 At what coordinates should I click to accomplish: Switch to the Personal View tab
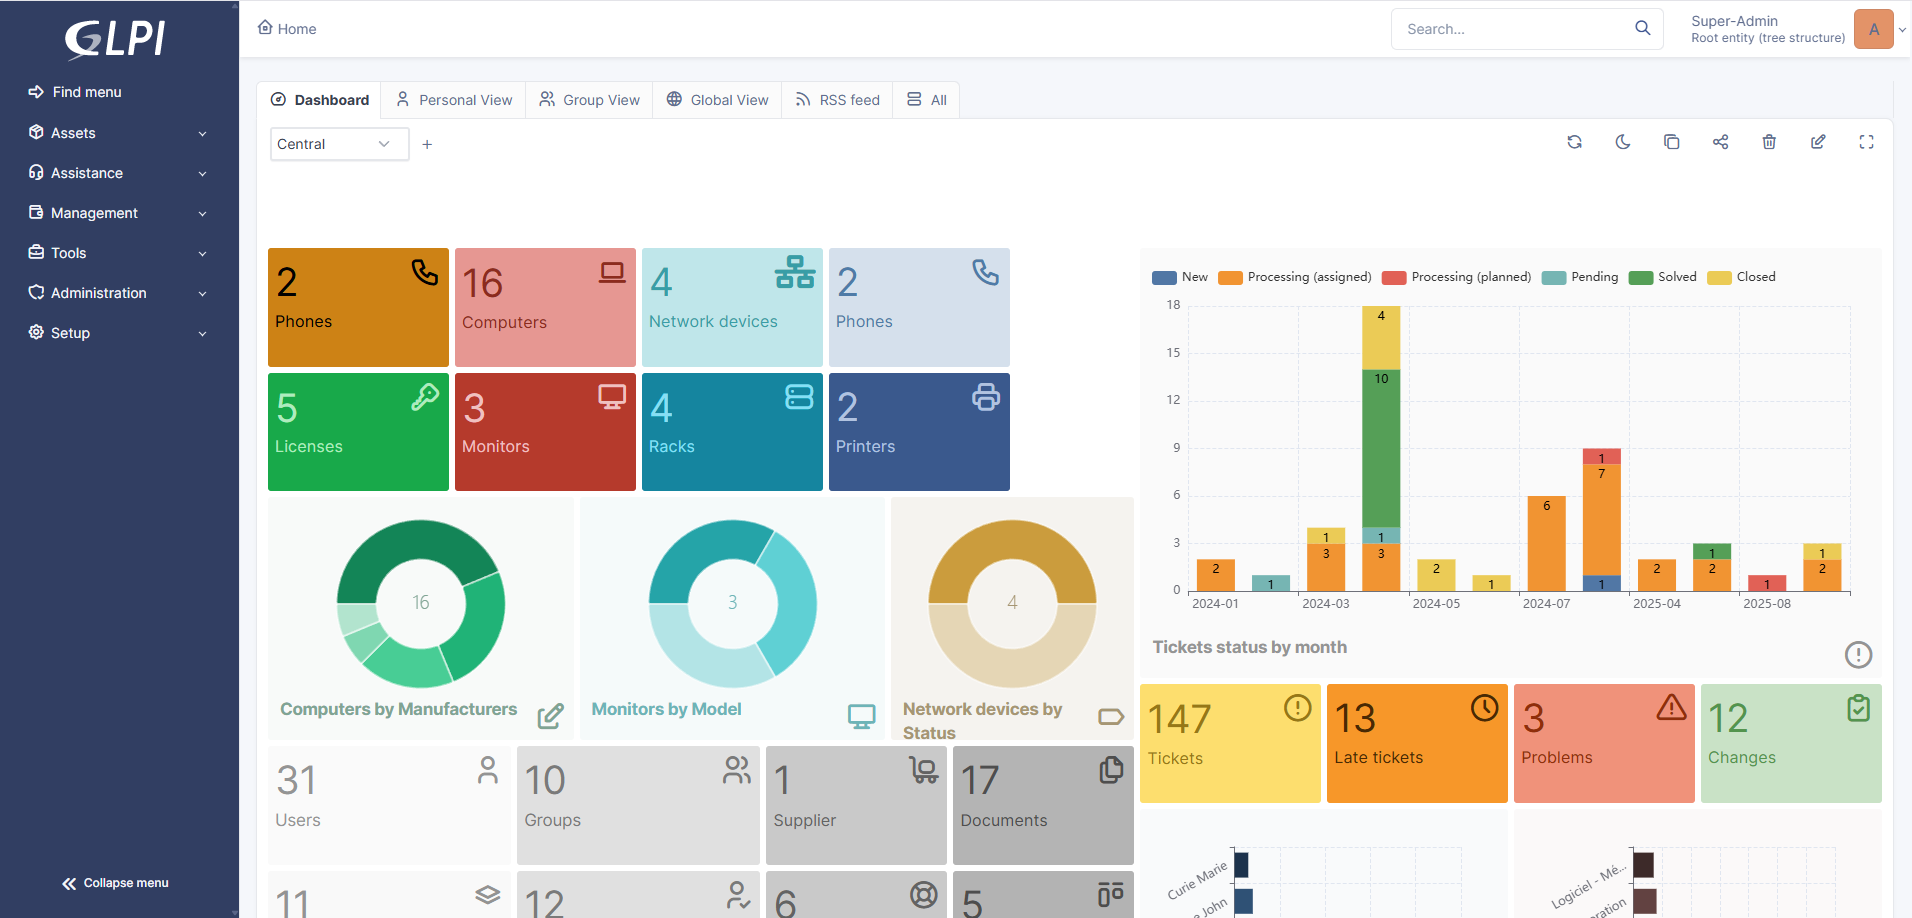pos(454,100)
